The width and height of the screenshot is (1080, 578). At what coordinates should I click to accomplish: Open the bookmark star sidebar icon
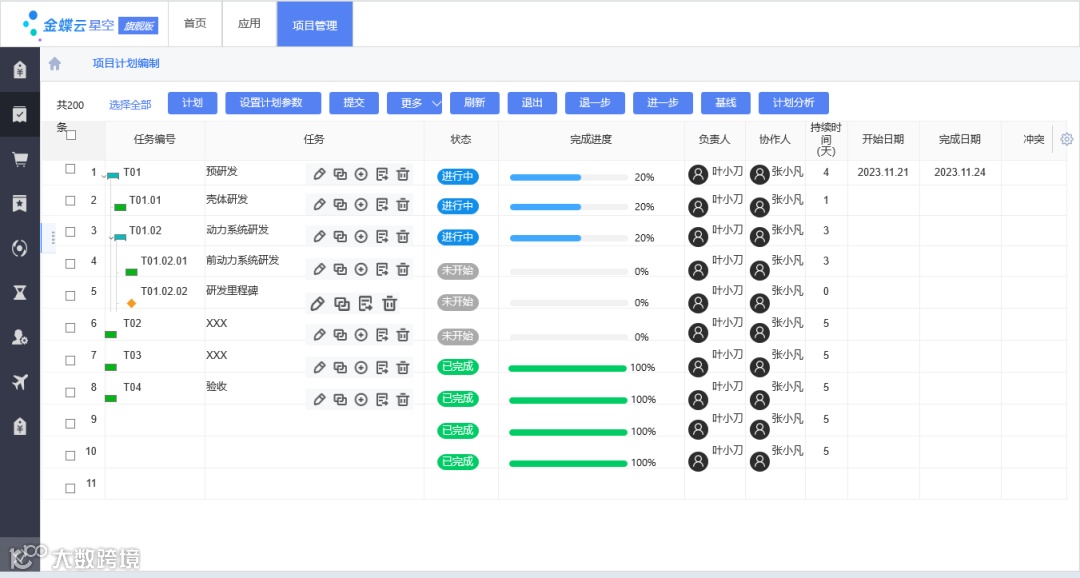point(20,203)
